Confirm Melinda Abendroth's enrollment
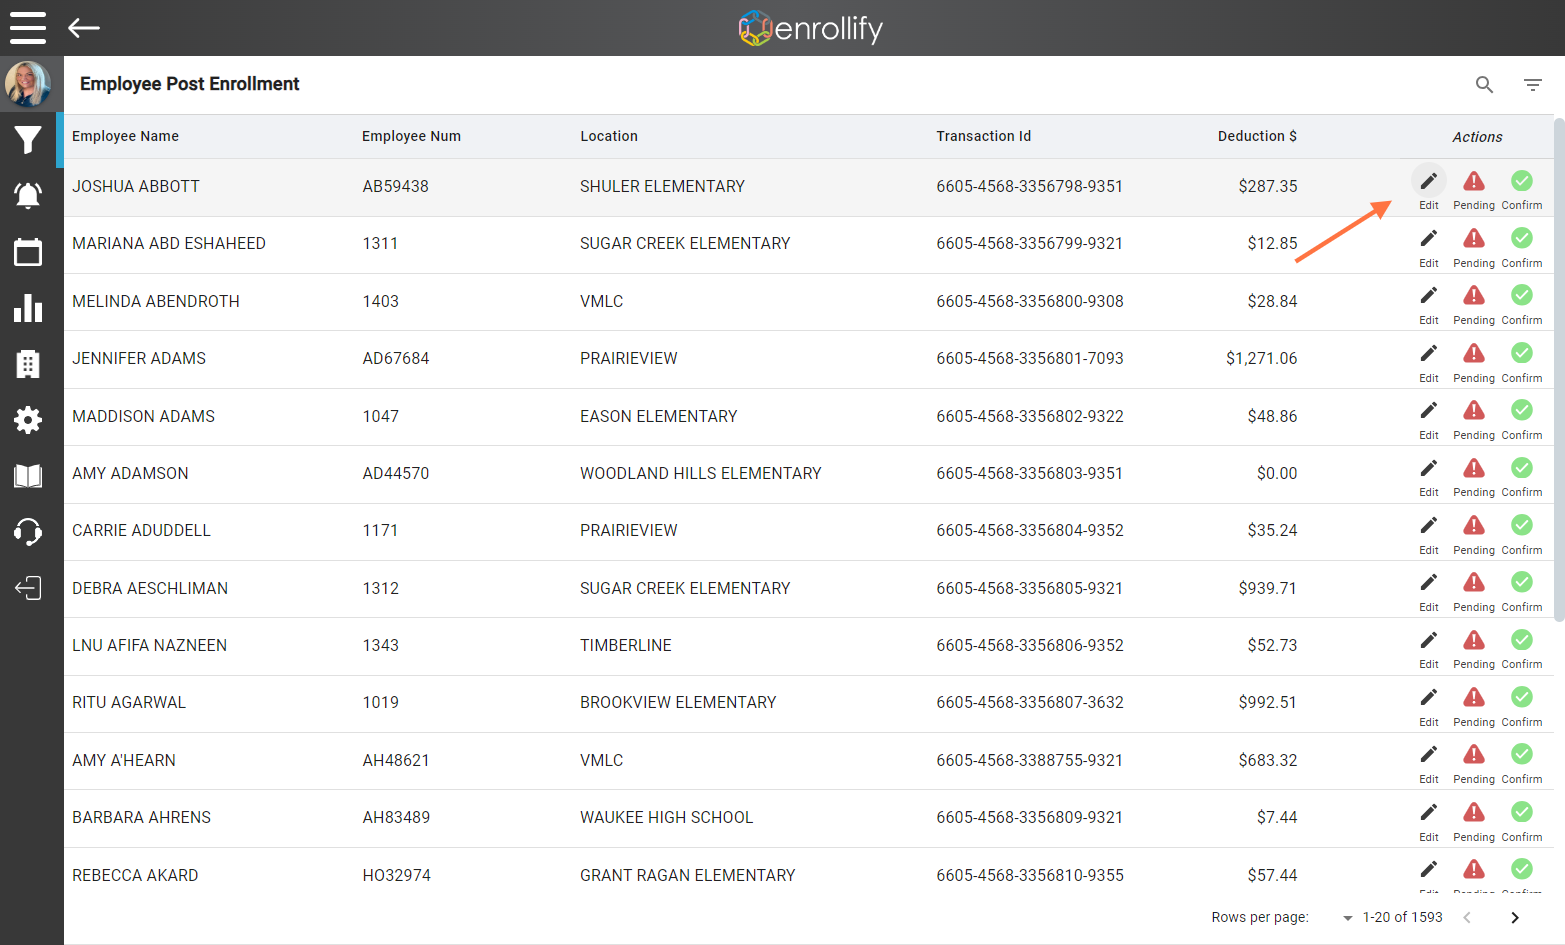This screenshot has height=945, width=1565. (x=1522, y=304)
